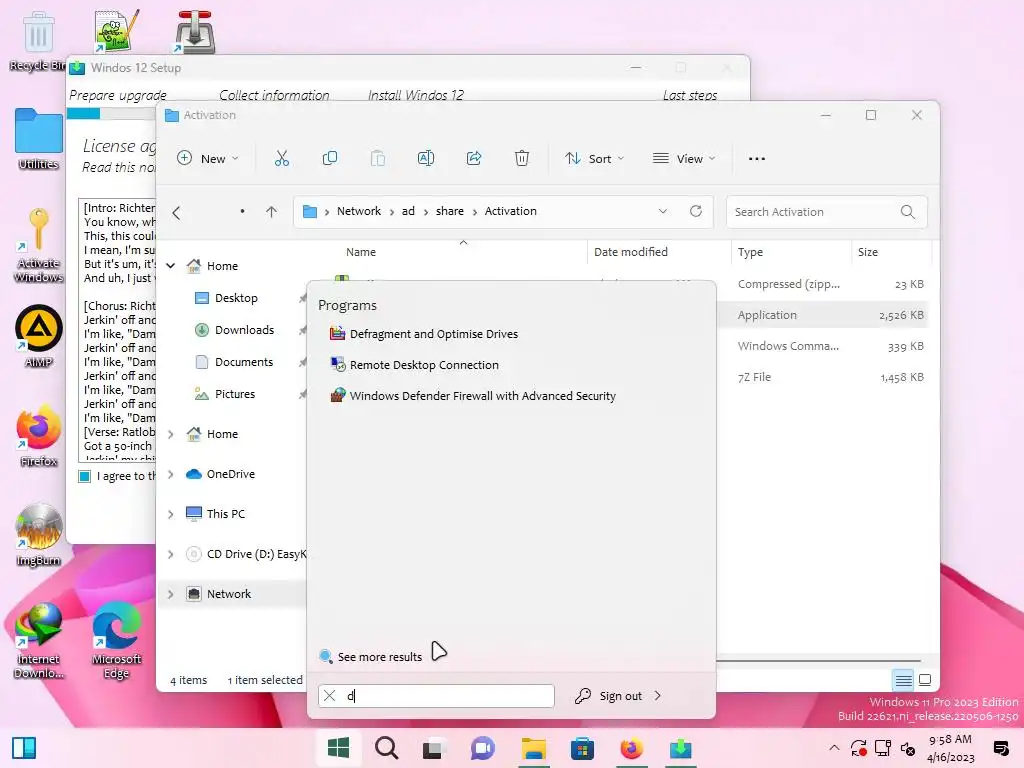Click the Copy icon in Explorer toolbar
The image size is (1024, 768).
330,158
